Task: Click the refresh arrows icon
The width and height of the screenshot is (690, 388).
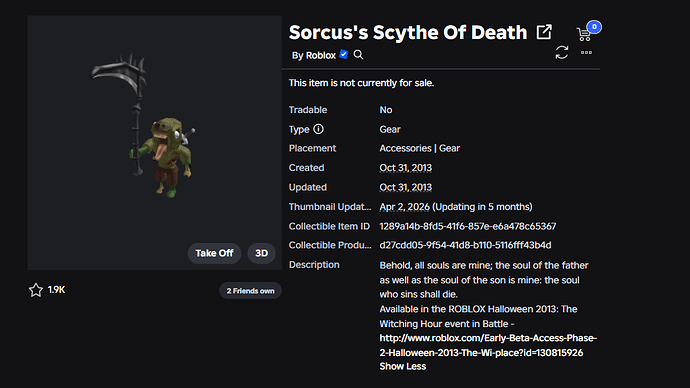Action: (562, 53)
